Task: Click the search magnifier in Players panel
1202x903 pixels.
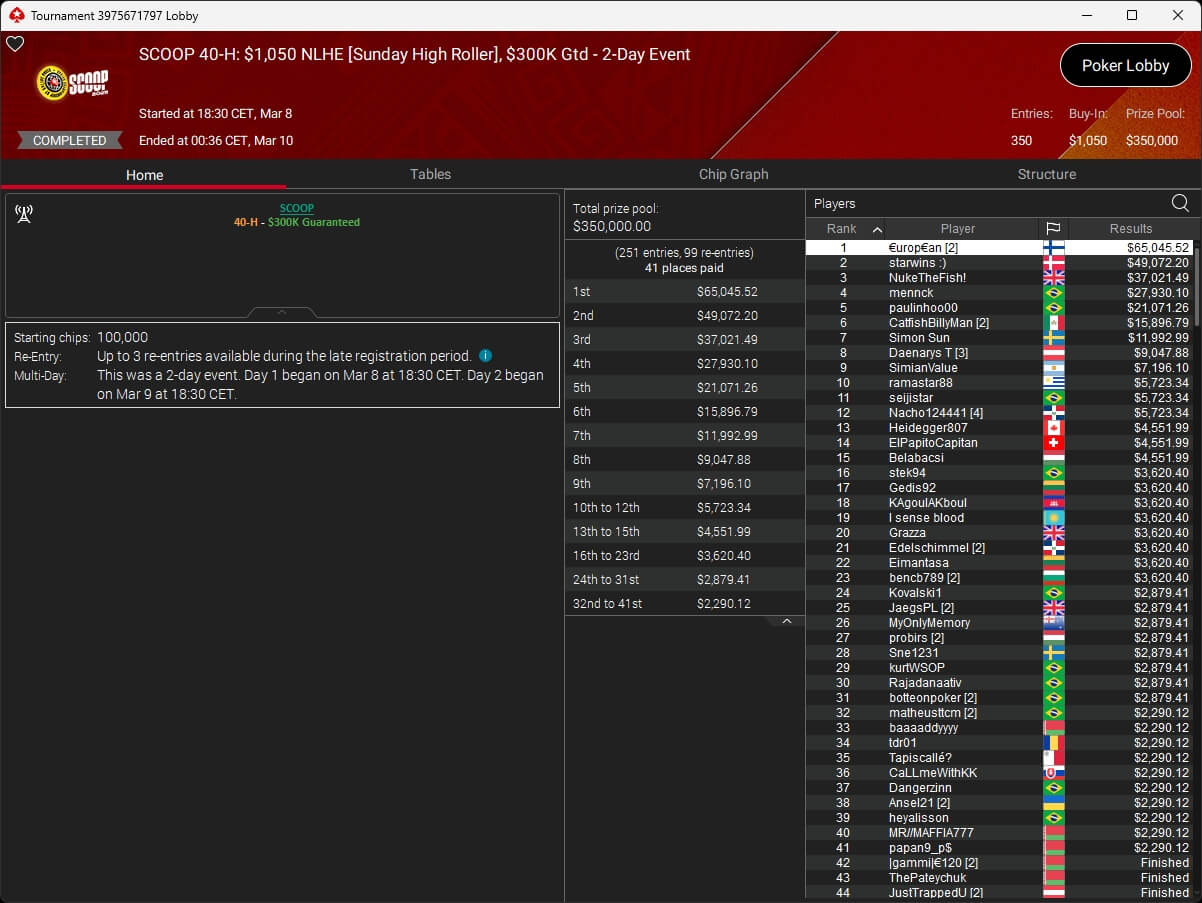Action: click(x=1180, y=204)
